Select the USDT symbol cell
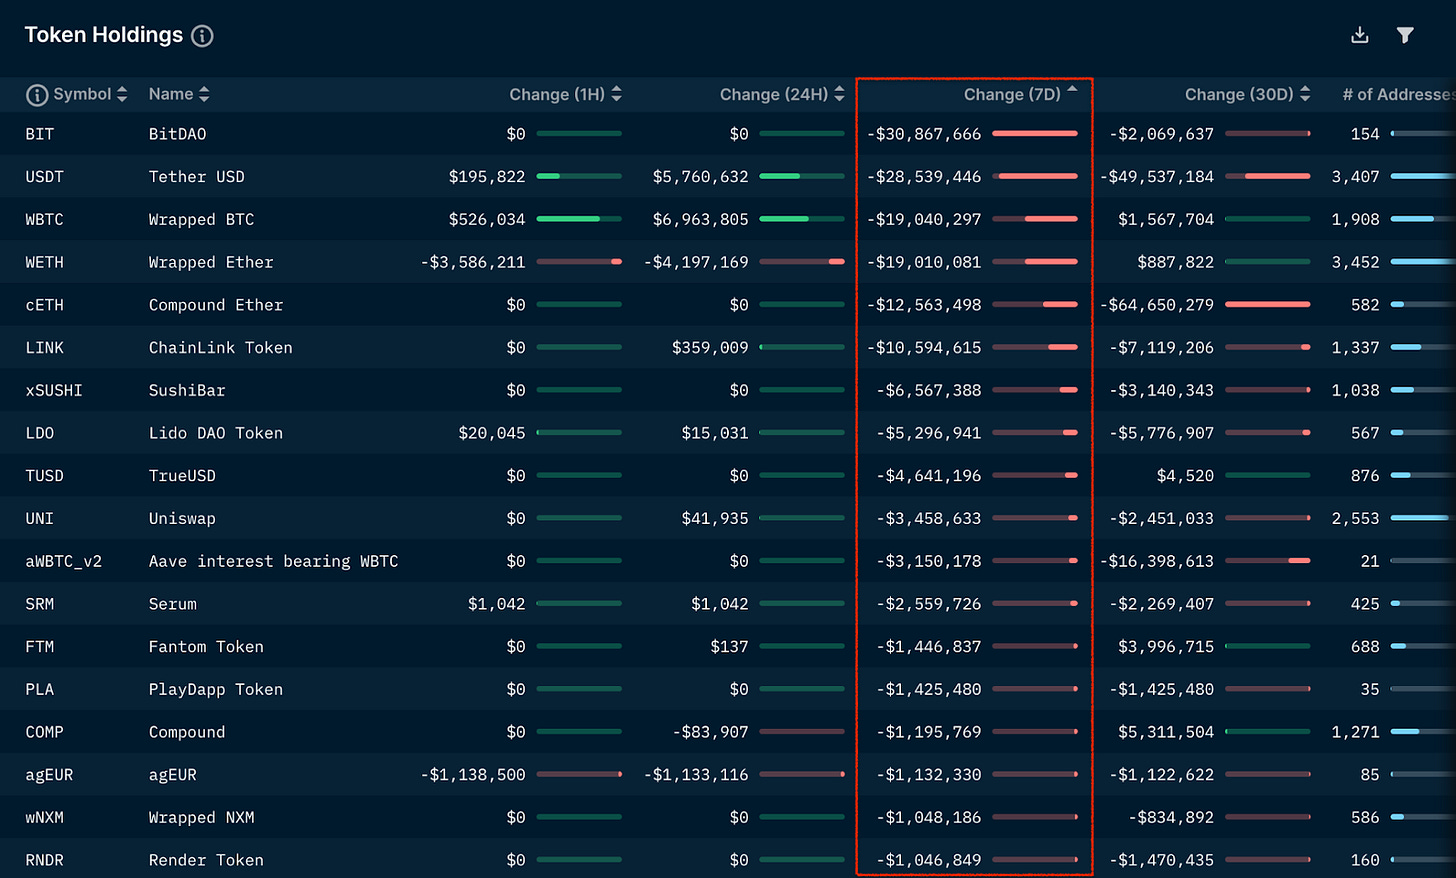1456x878 pixels. point(44,177)
